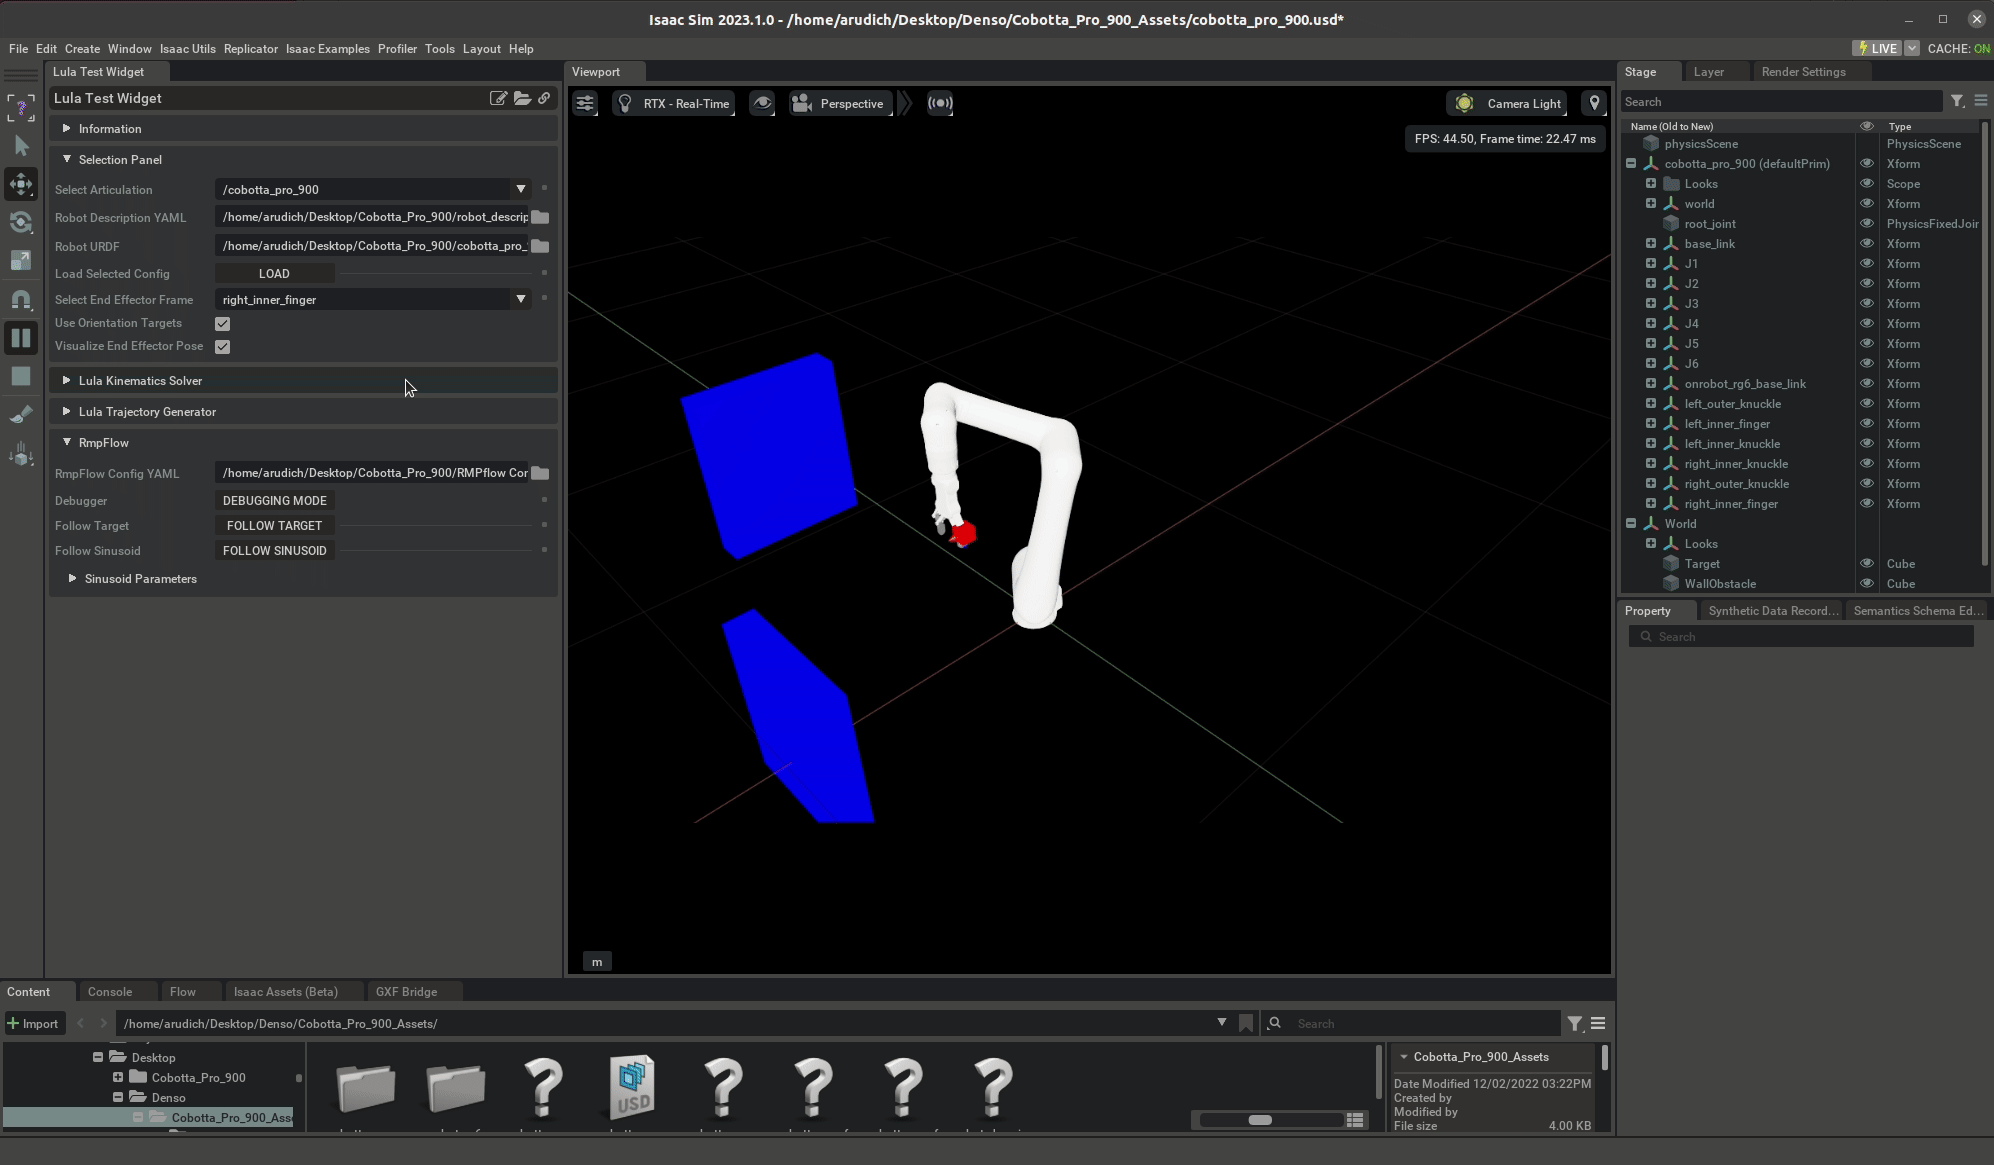Click the FOLLOW TARGET button

(x=274, y=526)
